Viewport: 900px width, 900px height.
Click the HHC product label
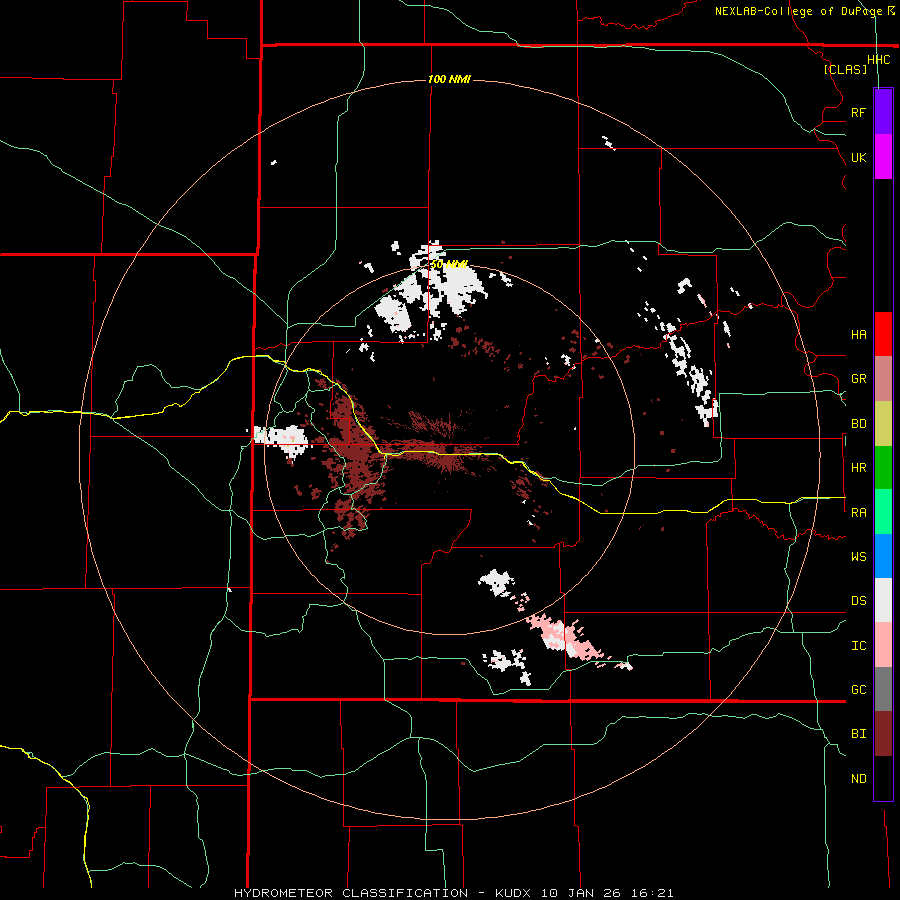[x=879, y=60]
